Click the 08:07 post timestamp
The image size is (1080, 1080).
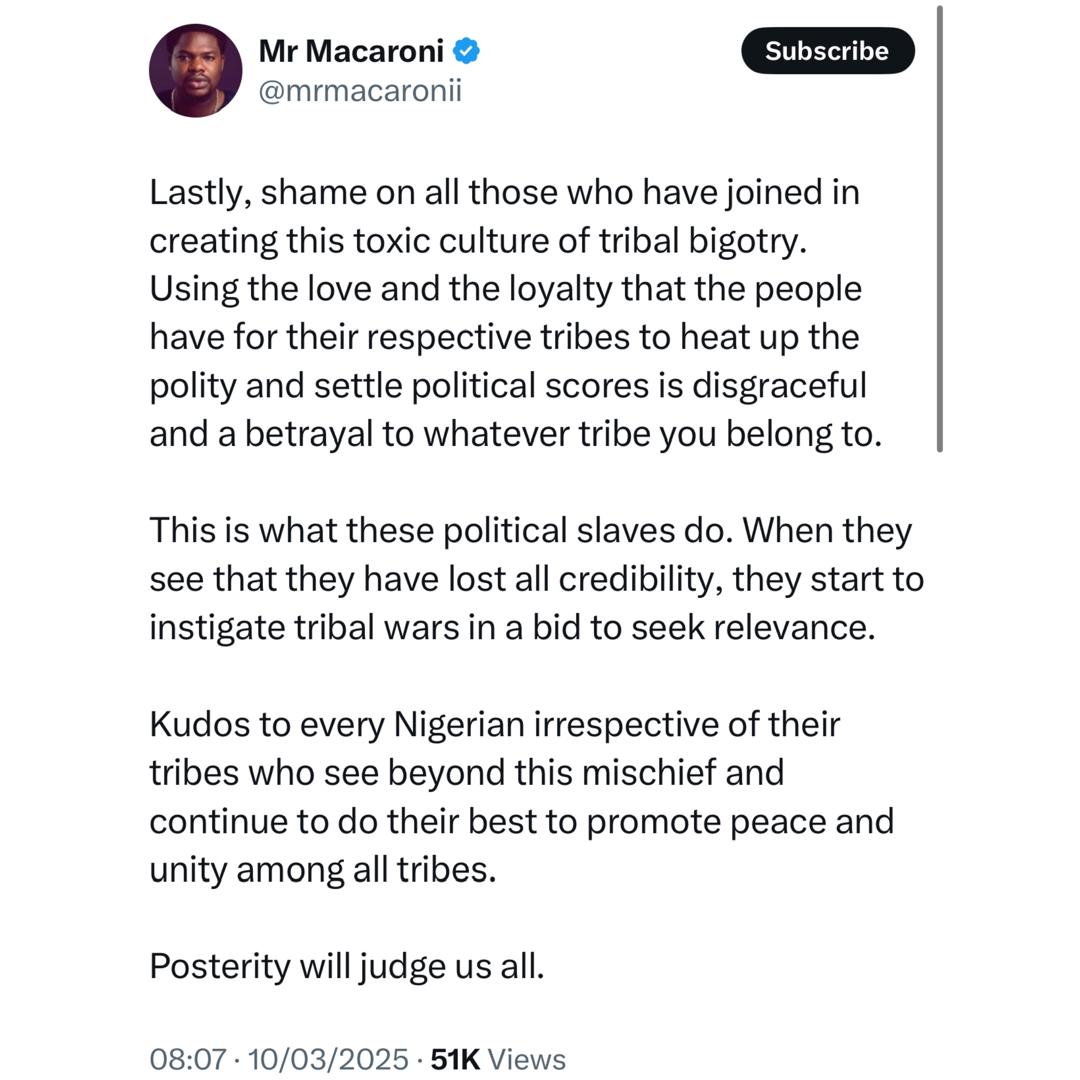coord(188,1059)
